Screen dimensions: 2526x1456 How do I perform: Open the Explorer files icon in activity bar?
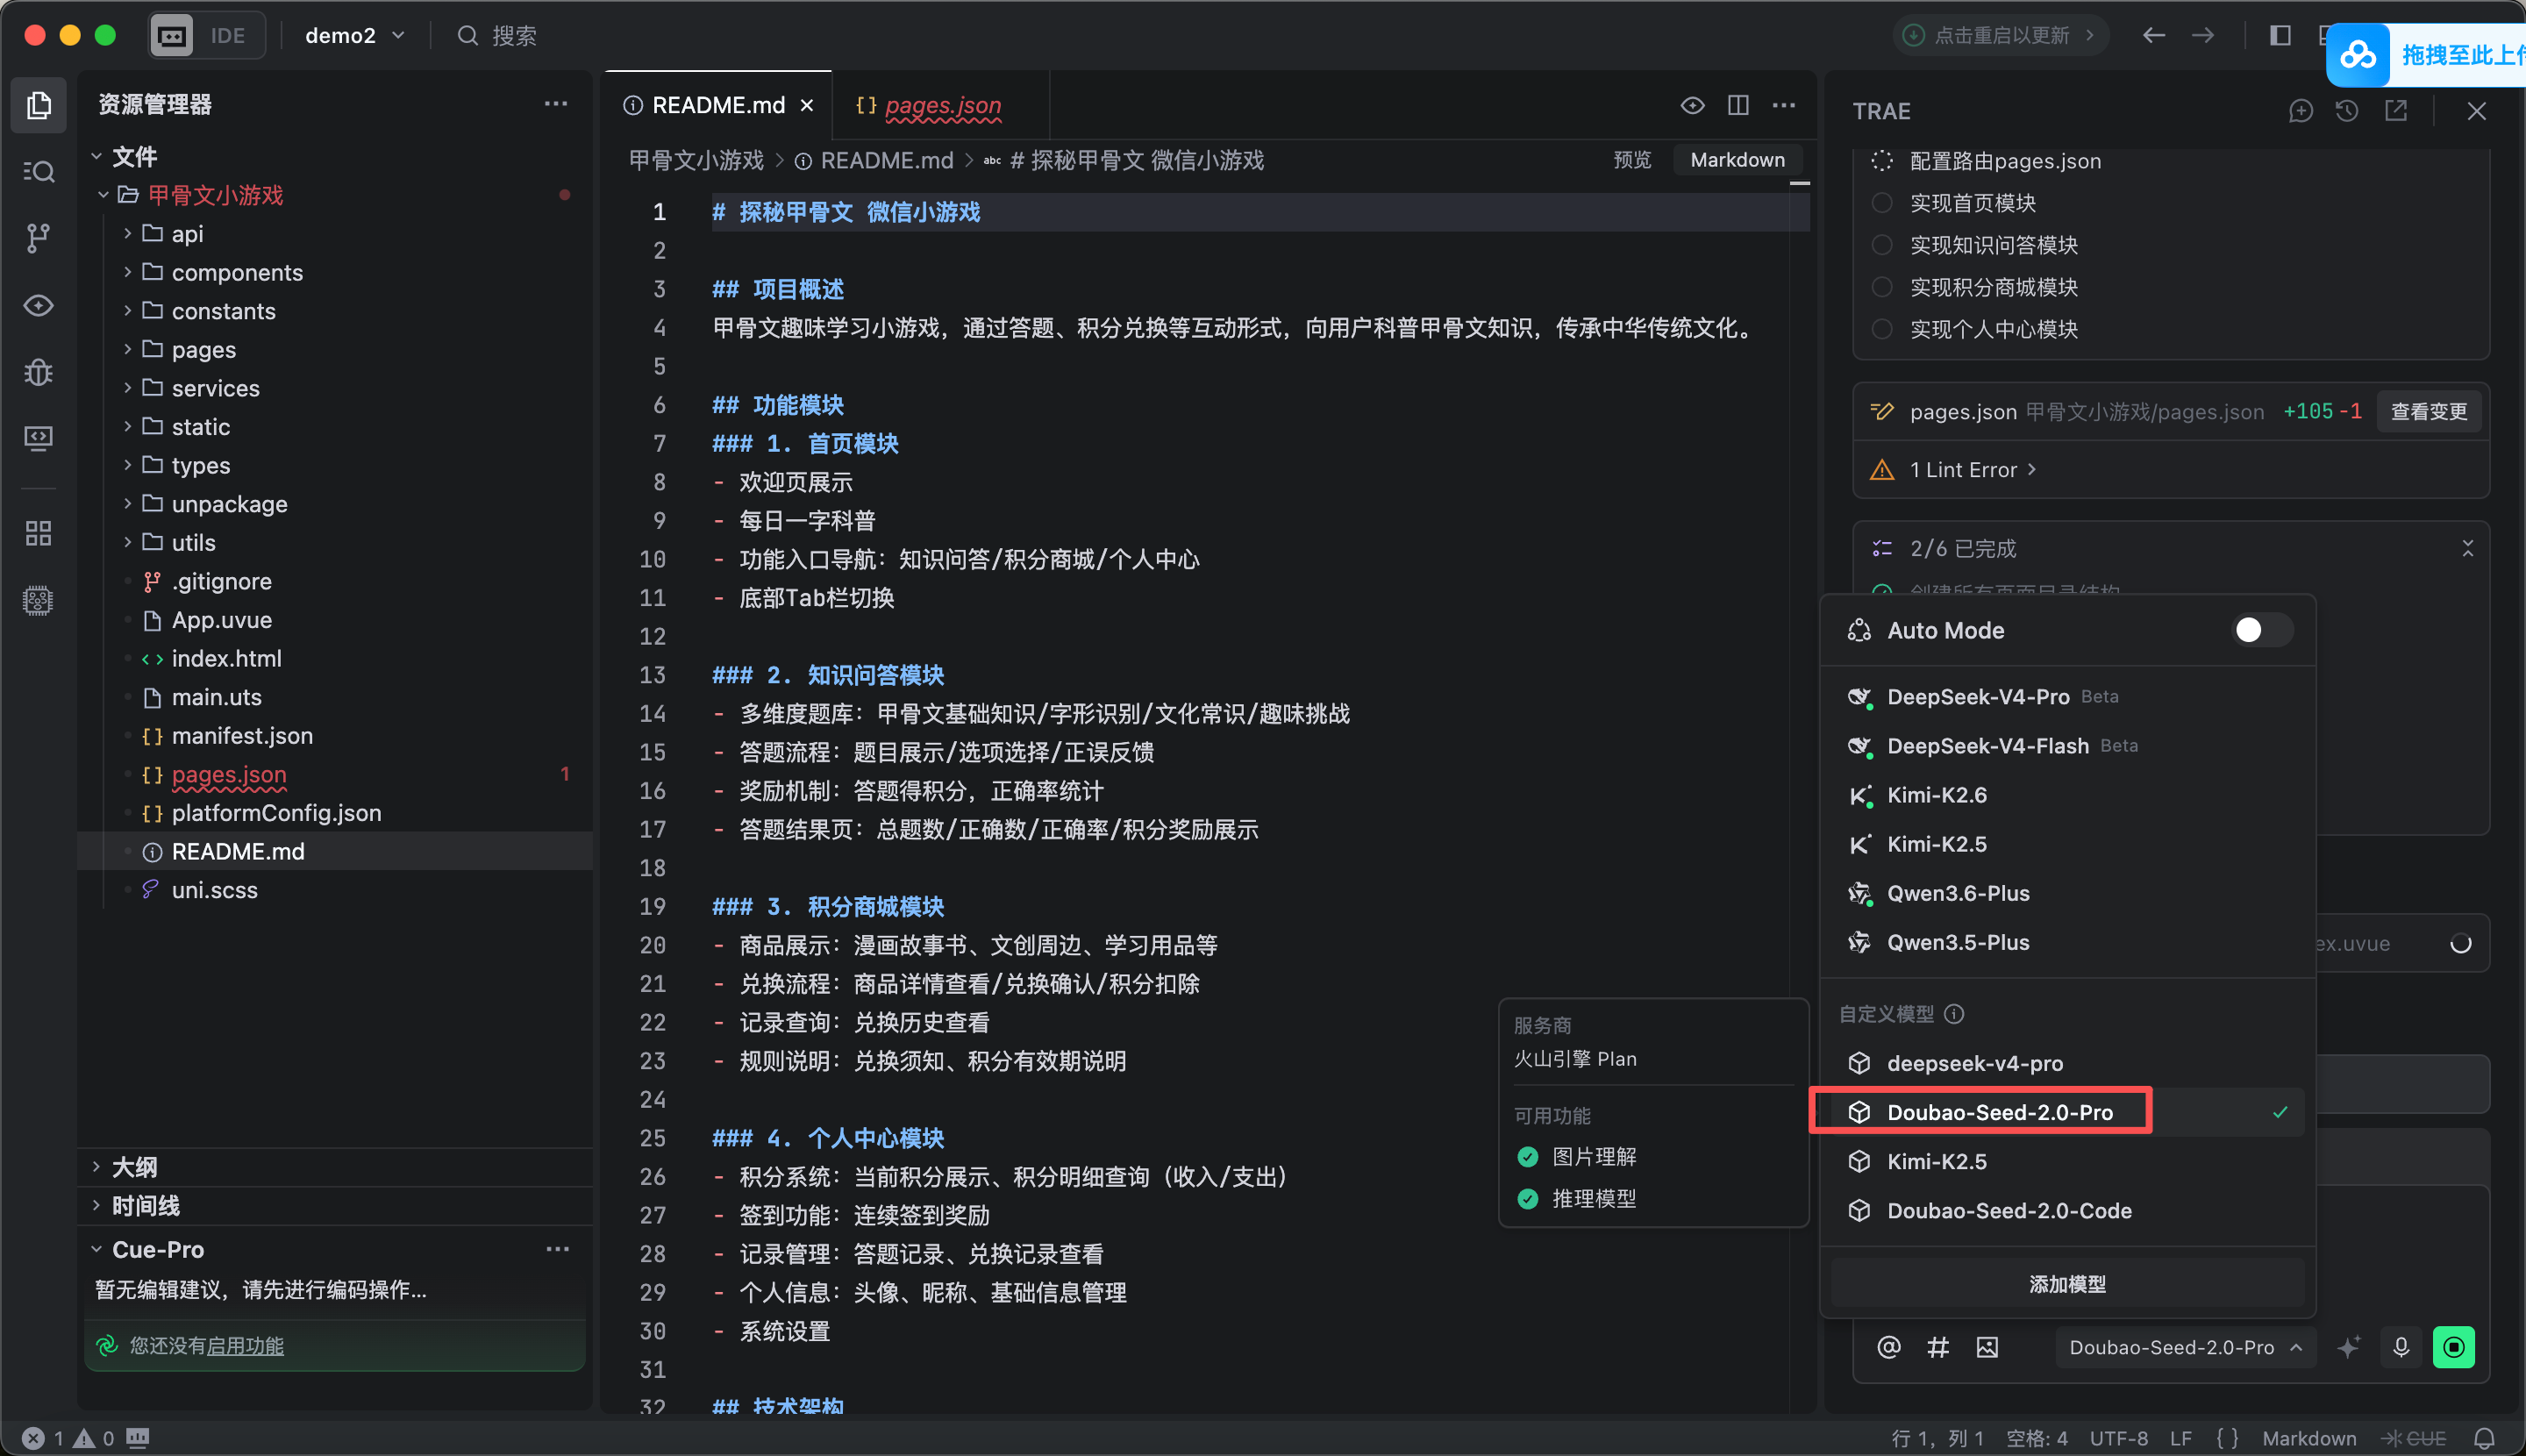38,104
